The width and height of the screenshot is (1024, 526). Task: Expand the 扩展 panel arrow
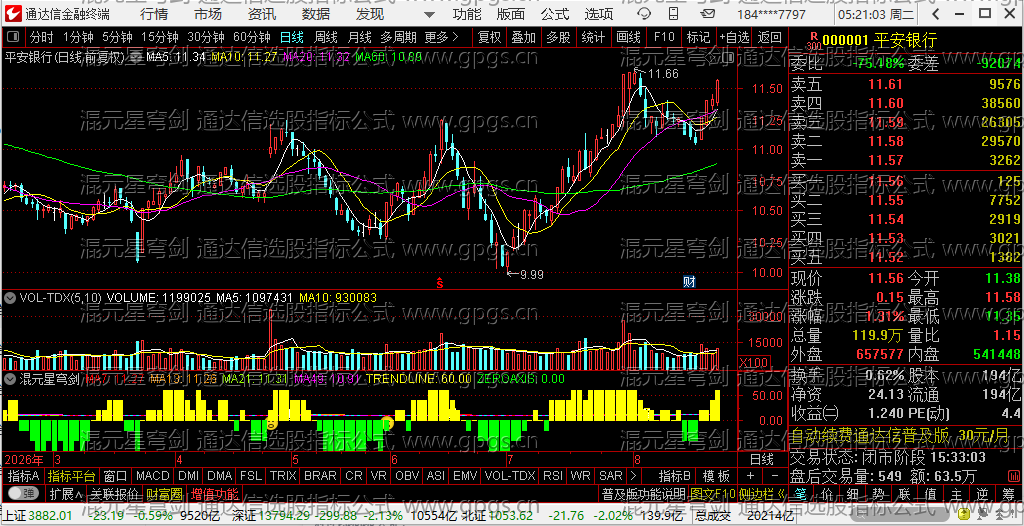[66, 493]
